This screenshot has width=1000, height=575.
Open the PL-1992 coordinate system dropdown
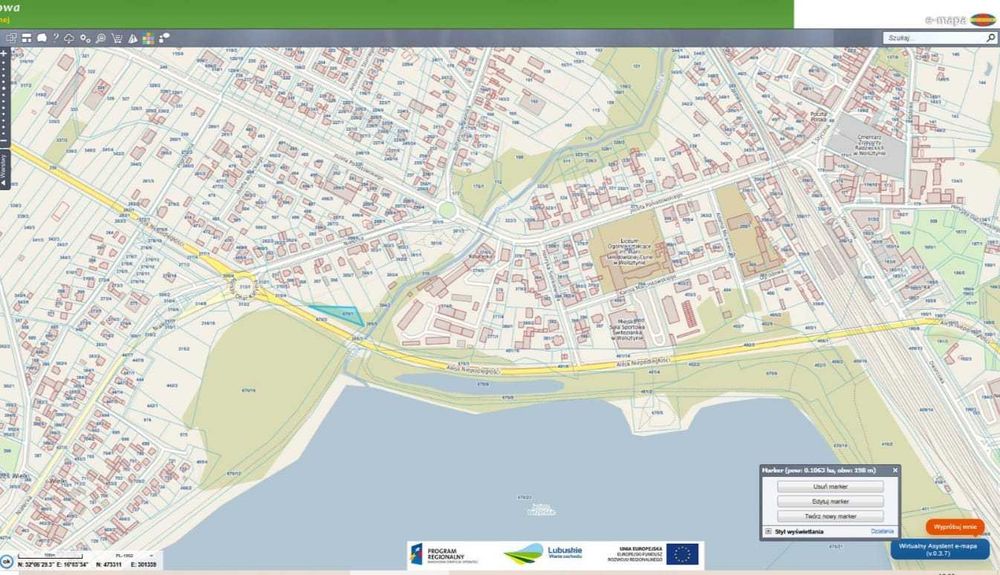(133, 556)
